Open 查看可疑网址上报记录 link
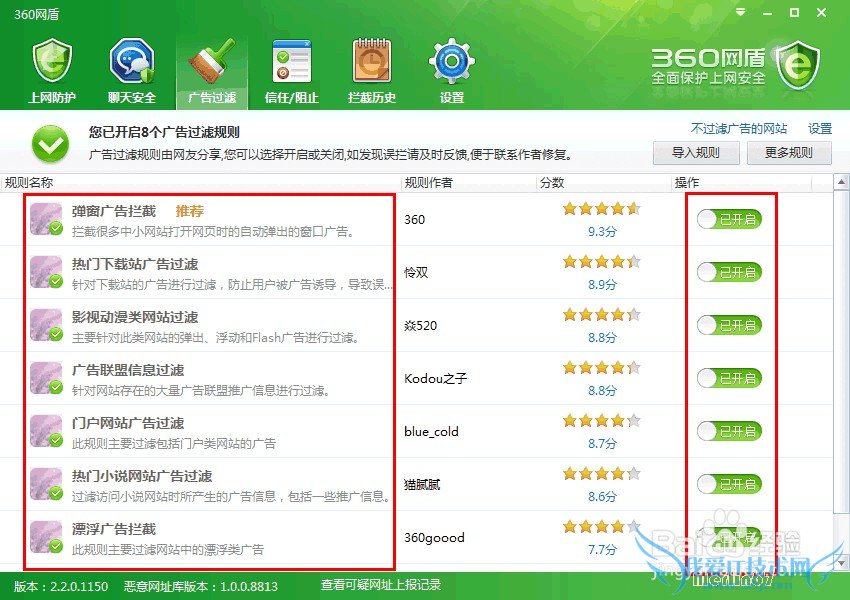Screen dimensions: 850x600 (381, 585)
